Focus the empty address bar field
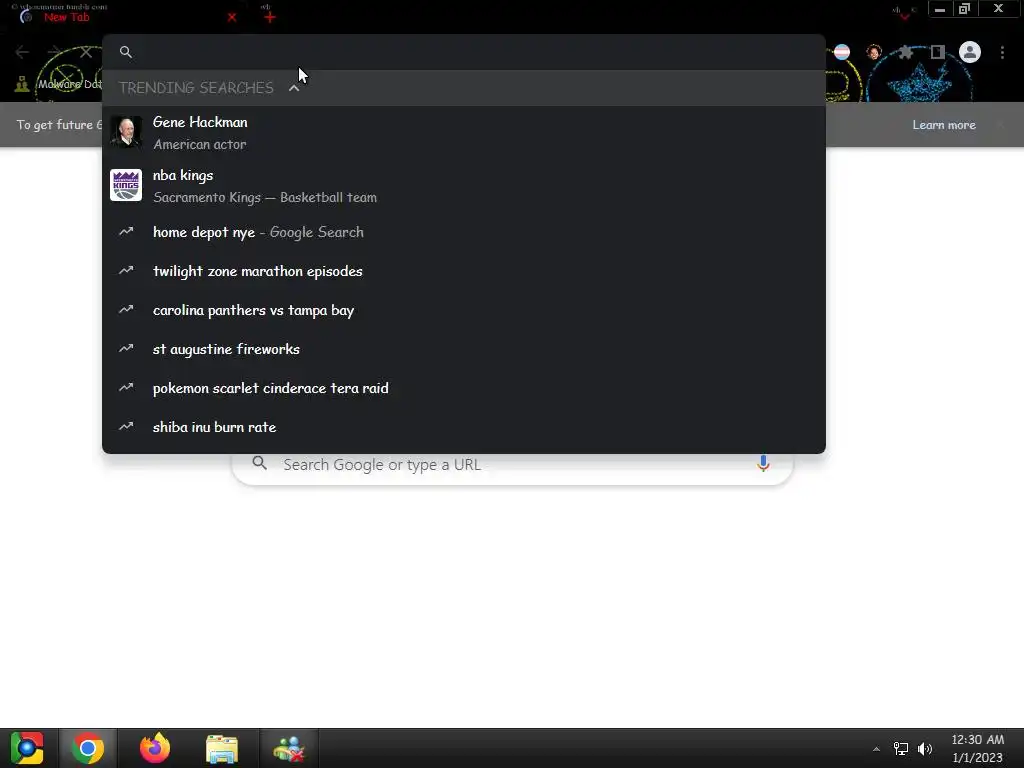The height and width of the screenshot is (768, 1024). (x=464, y=52)
